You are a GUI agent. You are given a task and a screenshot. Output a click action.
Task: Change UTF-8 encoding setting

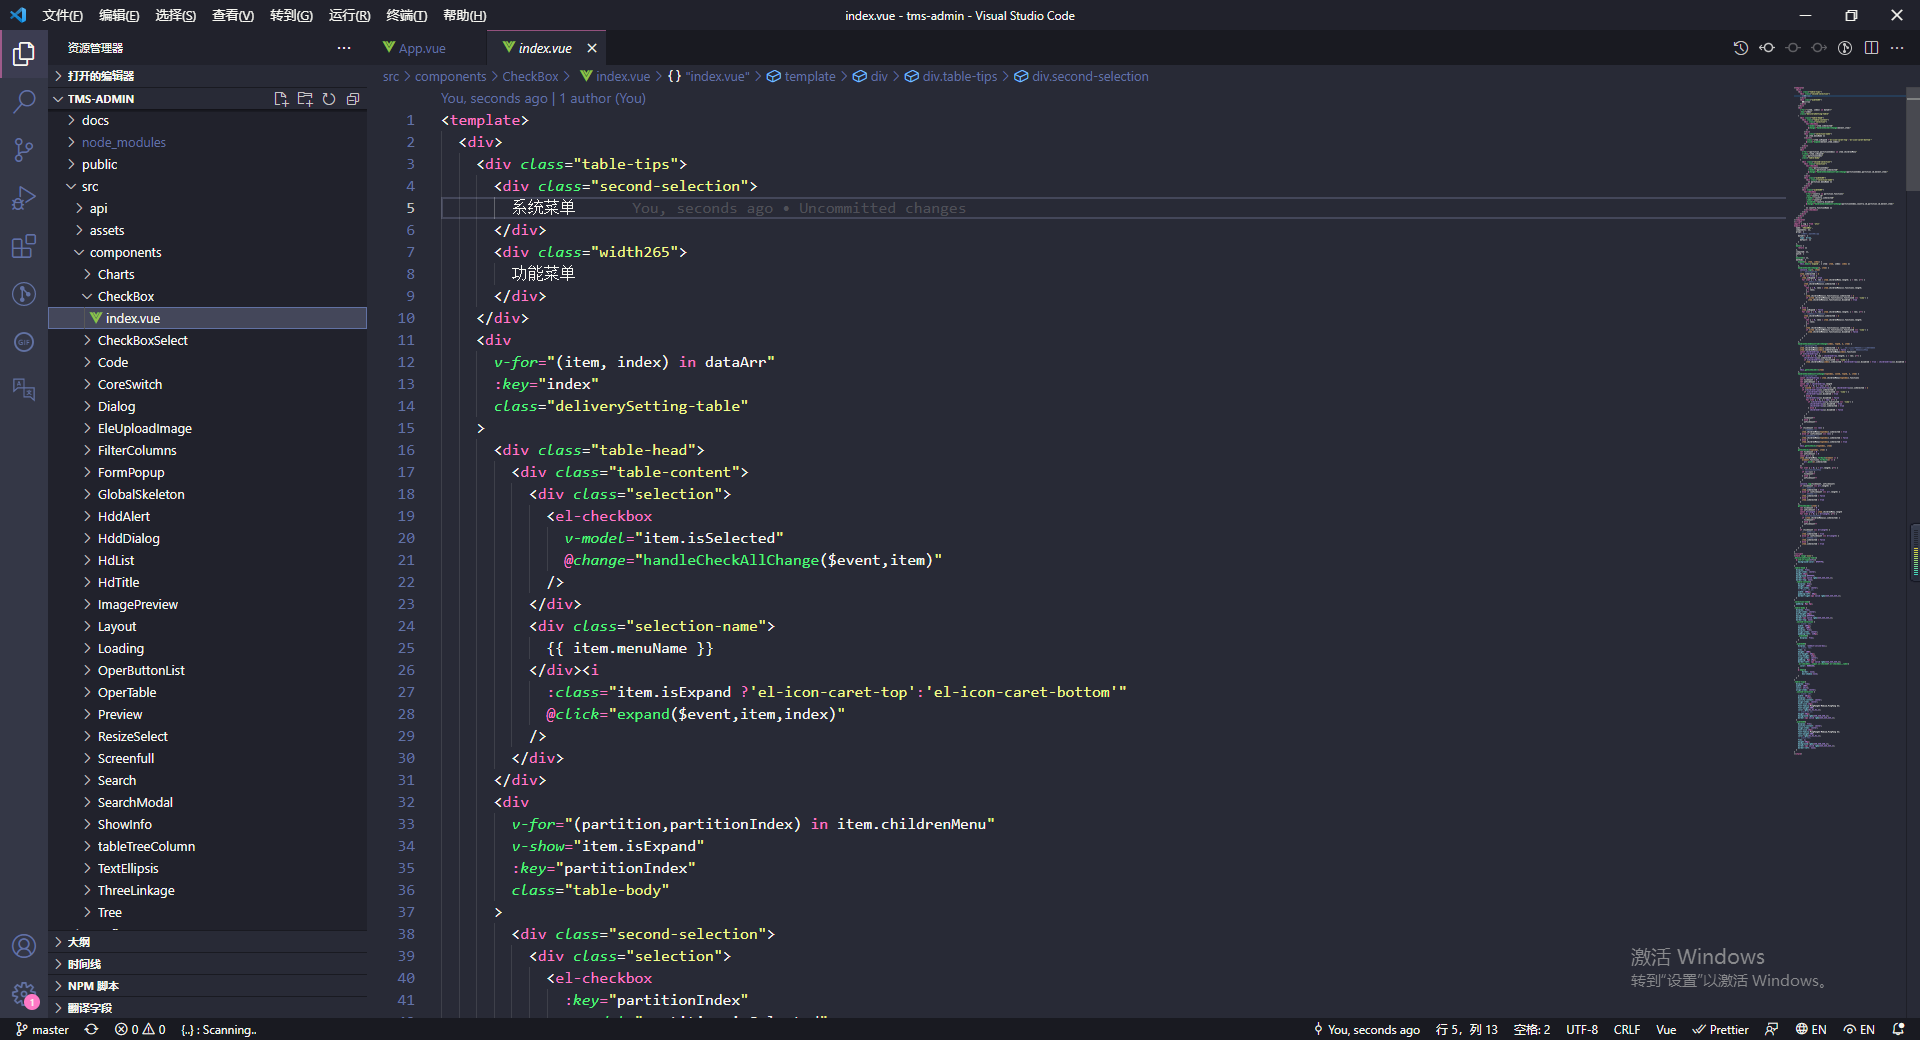(1582, 1029)
